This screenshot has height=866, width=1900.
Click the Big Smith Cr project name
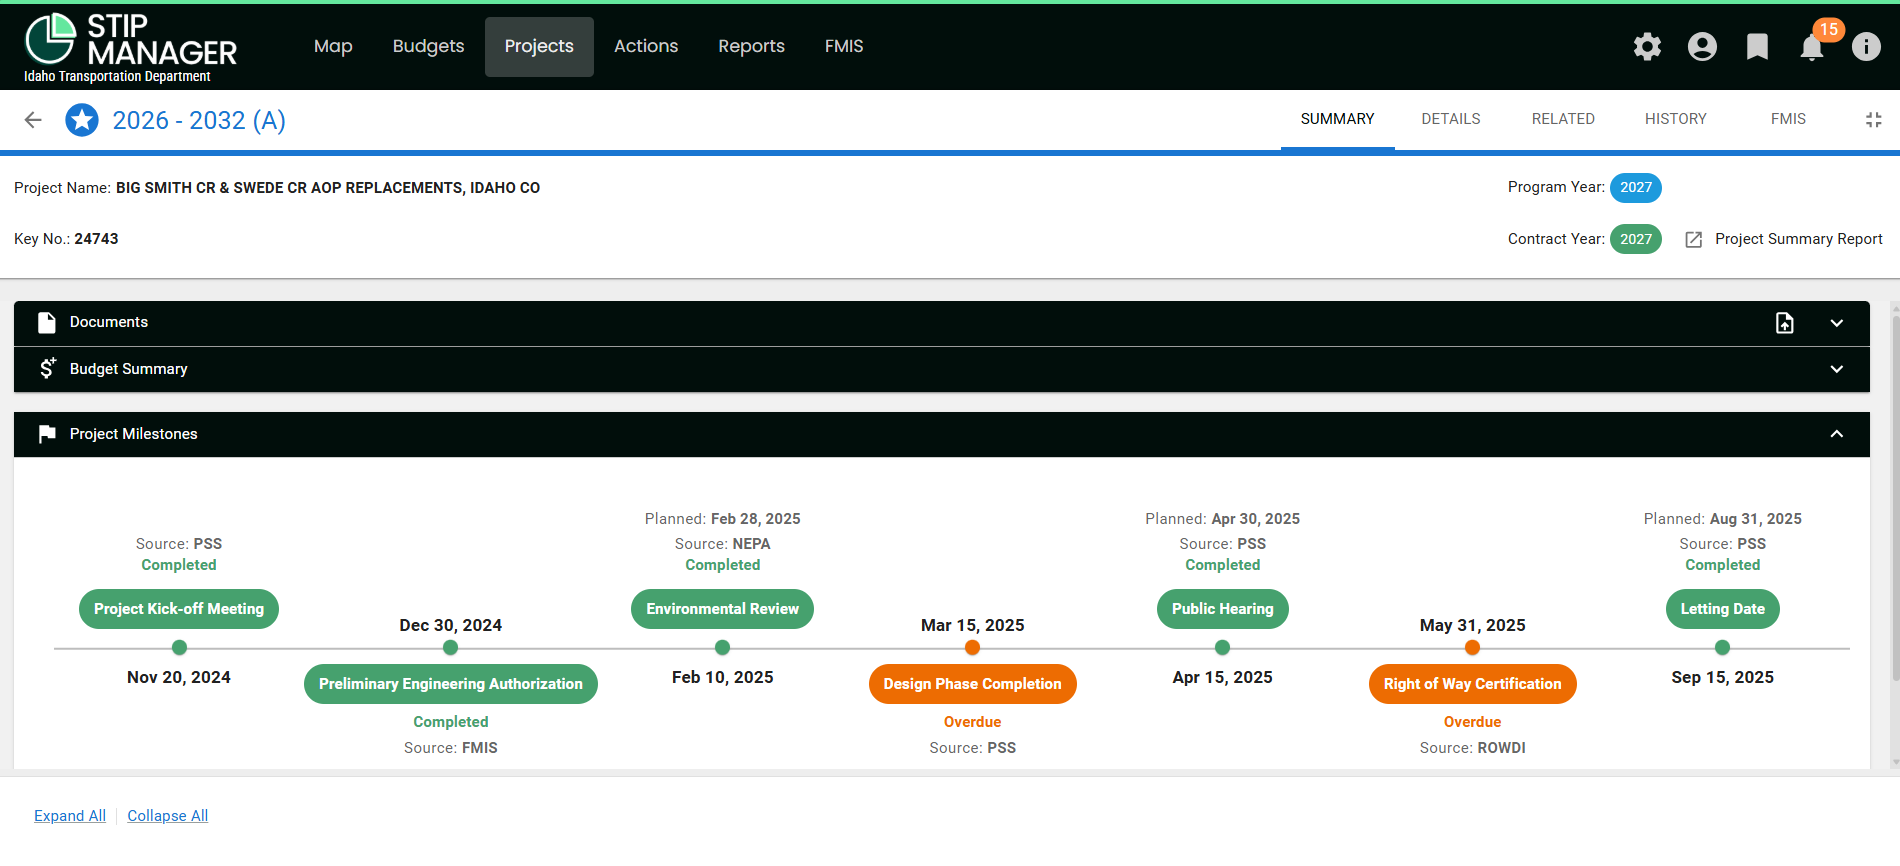328,188
